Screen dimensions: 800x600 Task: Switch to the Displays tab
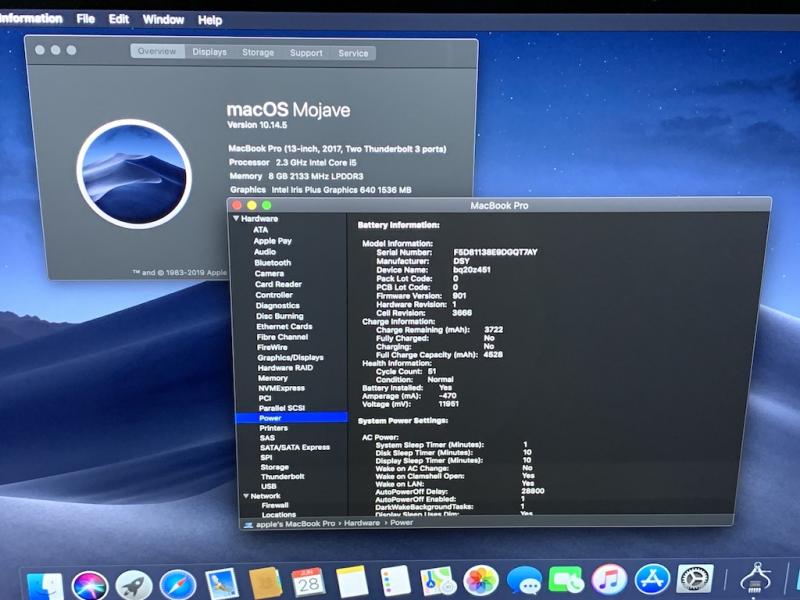pyautogui.click(x=209, y=52)
